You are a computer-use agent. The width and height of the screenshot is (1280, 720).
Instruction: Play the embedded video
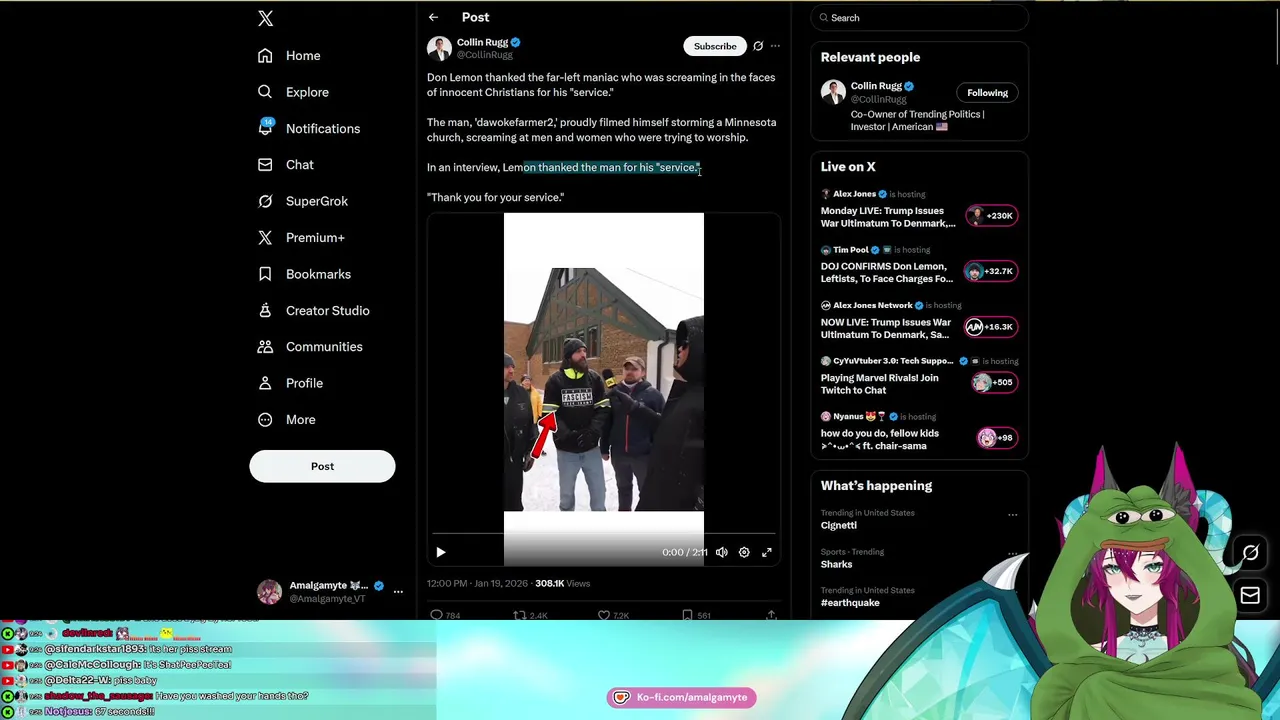point(441,552)
